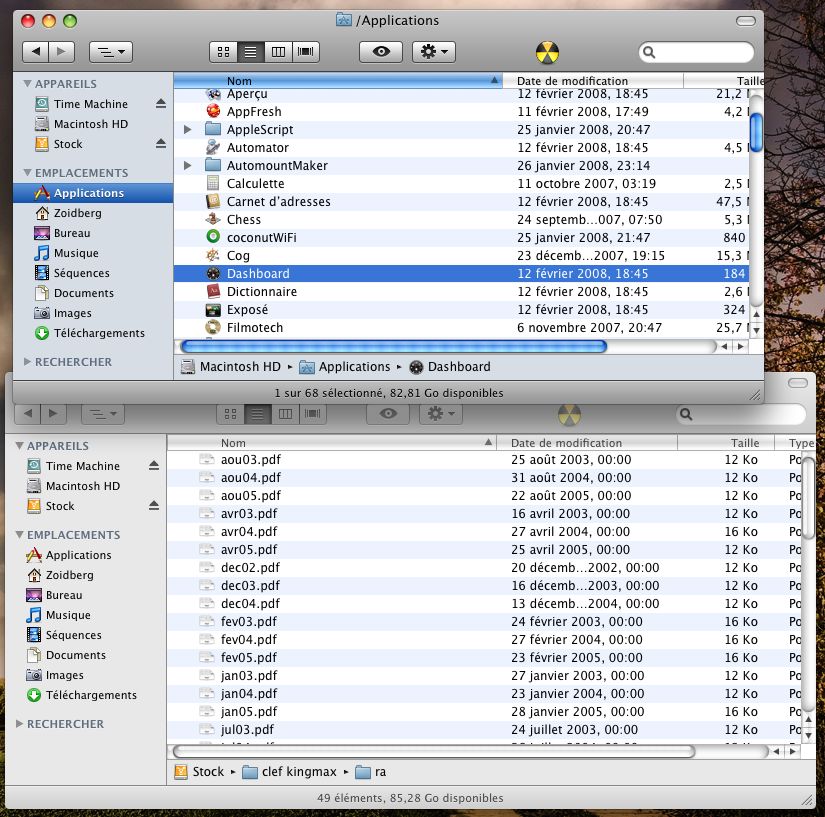Expand the RECHERCHER section in the ra window
825x817 pixels.
pos(19,723)
